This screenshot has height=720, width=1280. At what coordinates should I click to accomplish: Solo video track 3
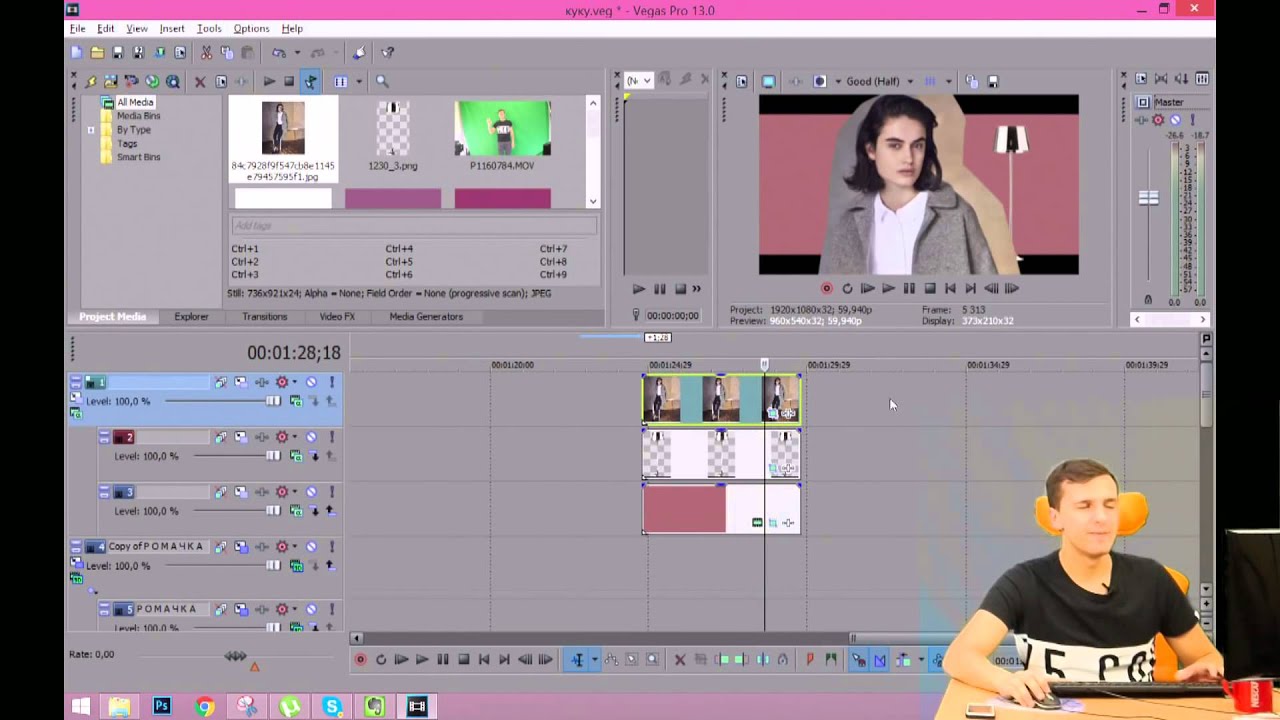tap(330, 492)
